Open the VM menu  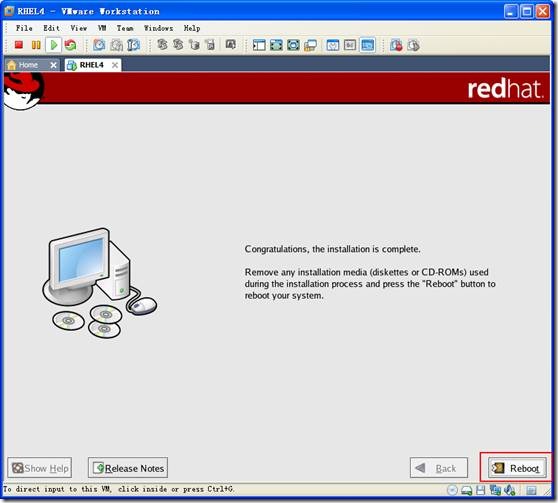(102, 28)
